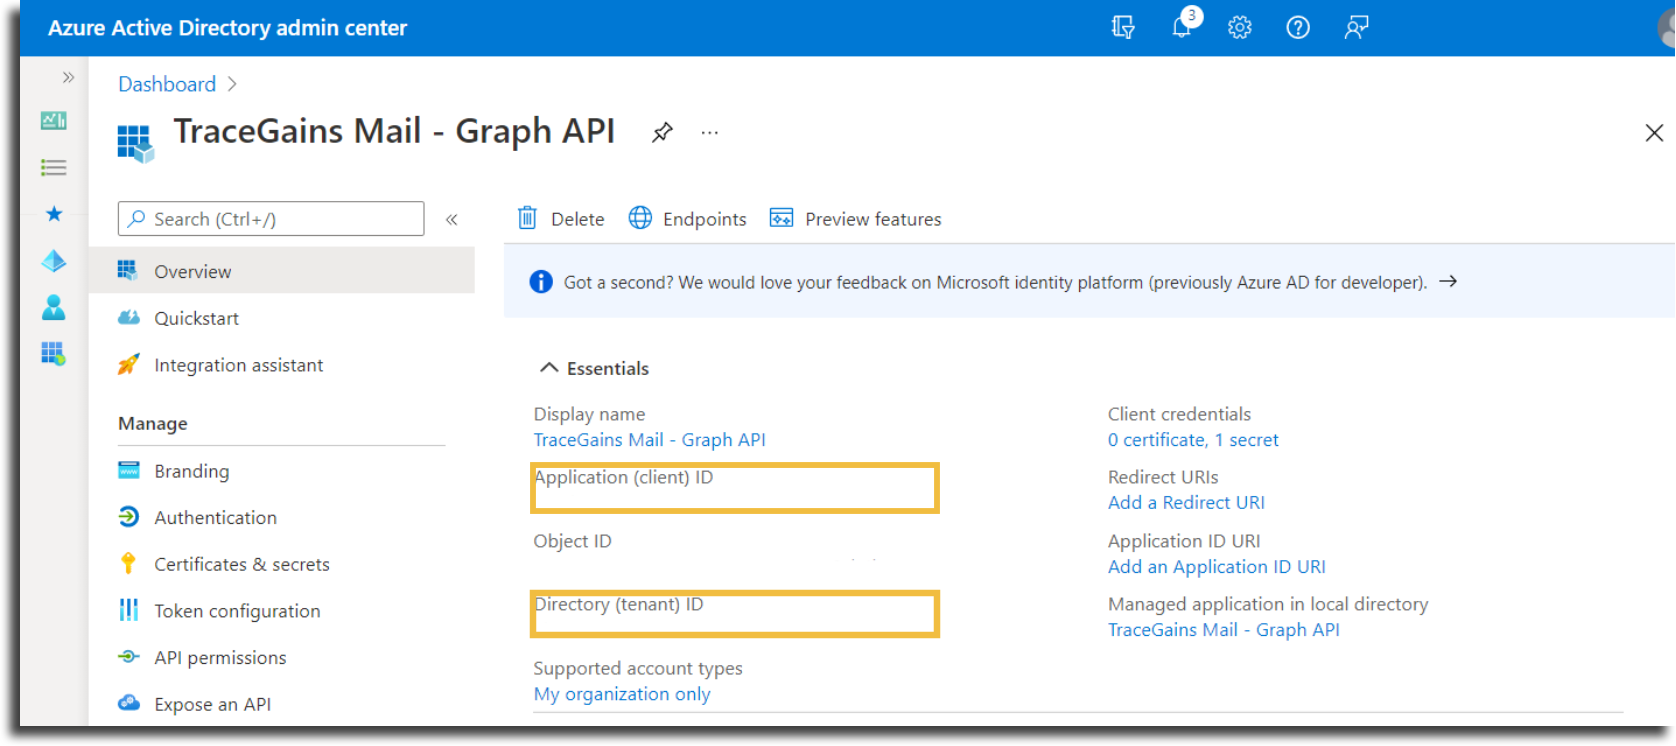The height and width of the screenshot is (746, 1676).
Task: Focus the Search (Ctrl+/) box
Action: [x=271, y=219]
